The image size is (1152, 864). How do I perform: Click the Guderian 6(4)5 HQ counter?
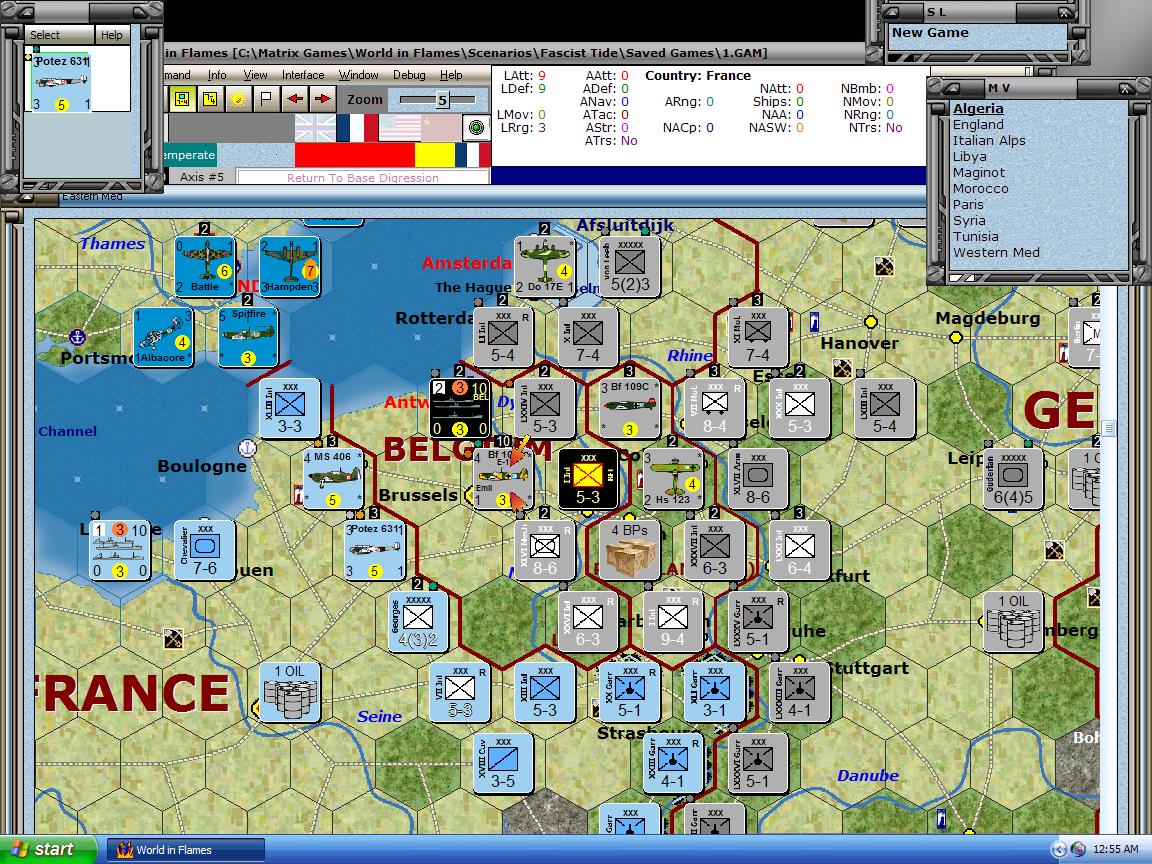point(1013,478)
